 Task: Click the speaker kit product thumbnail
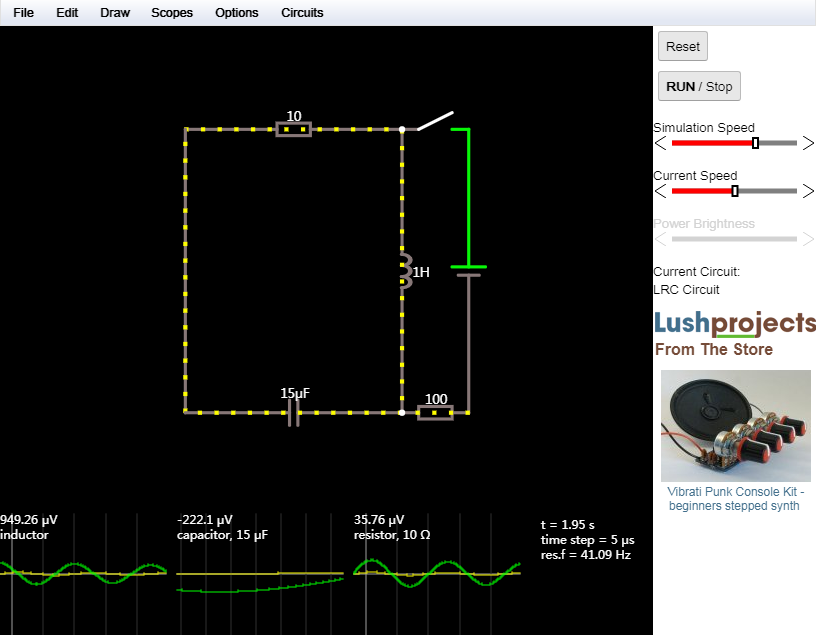point(735,426)
